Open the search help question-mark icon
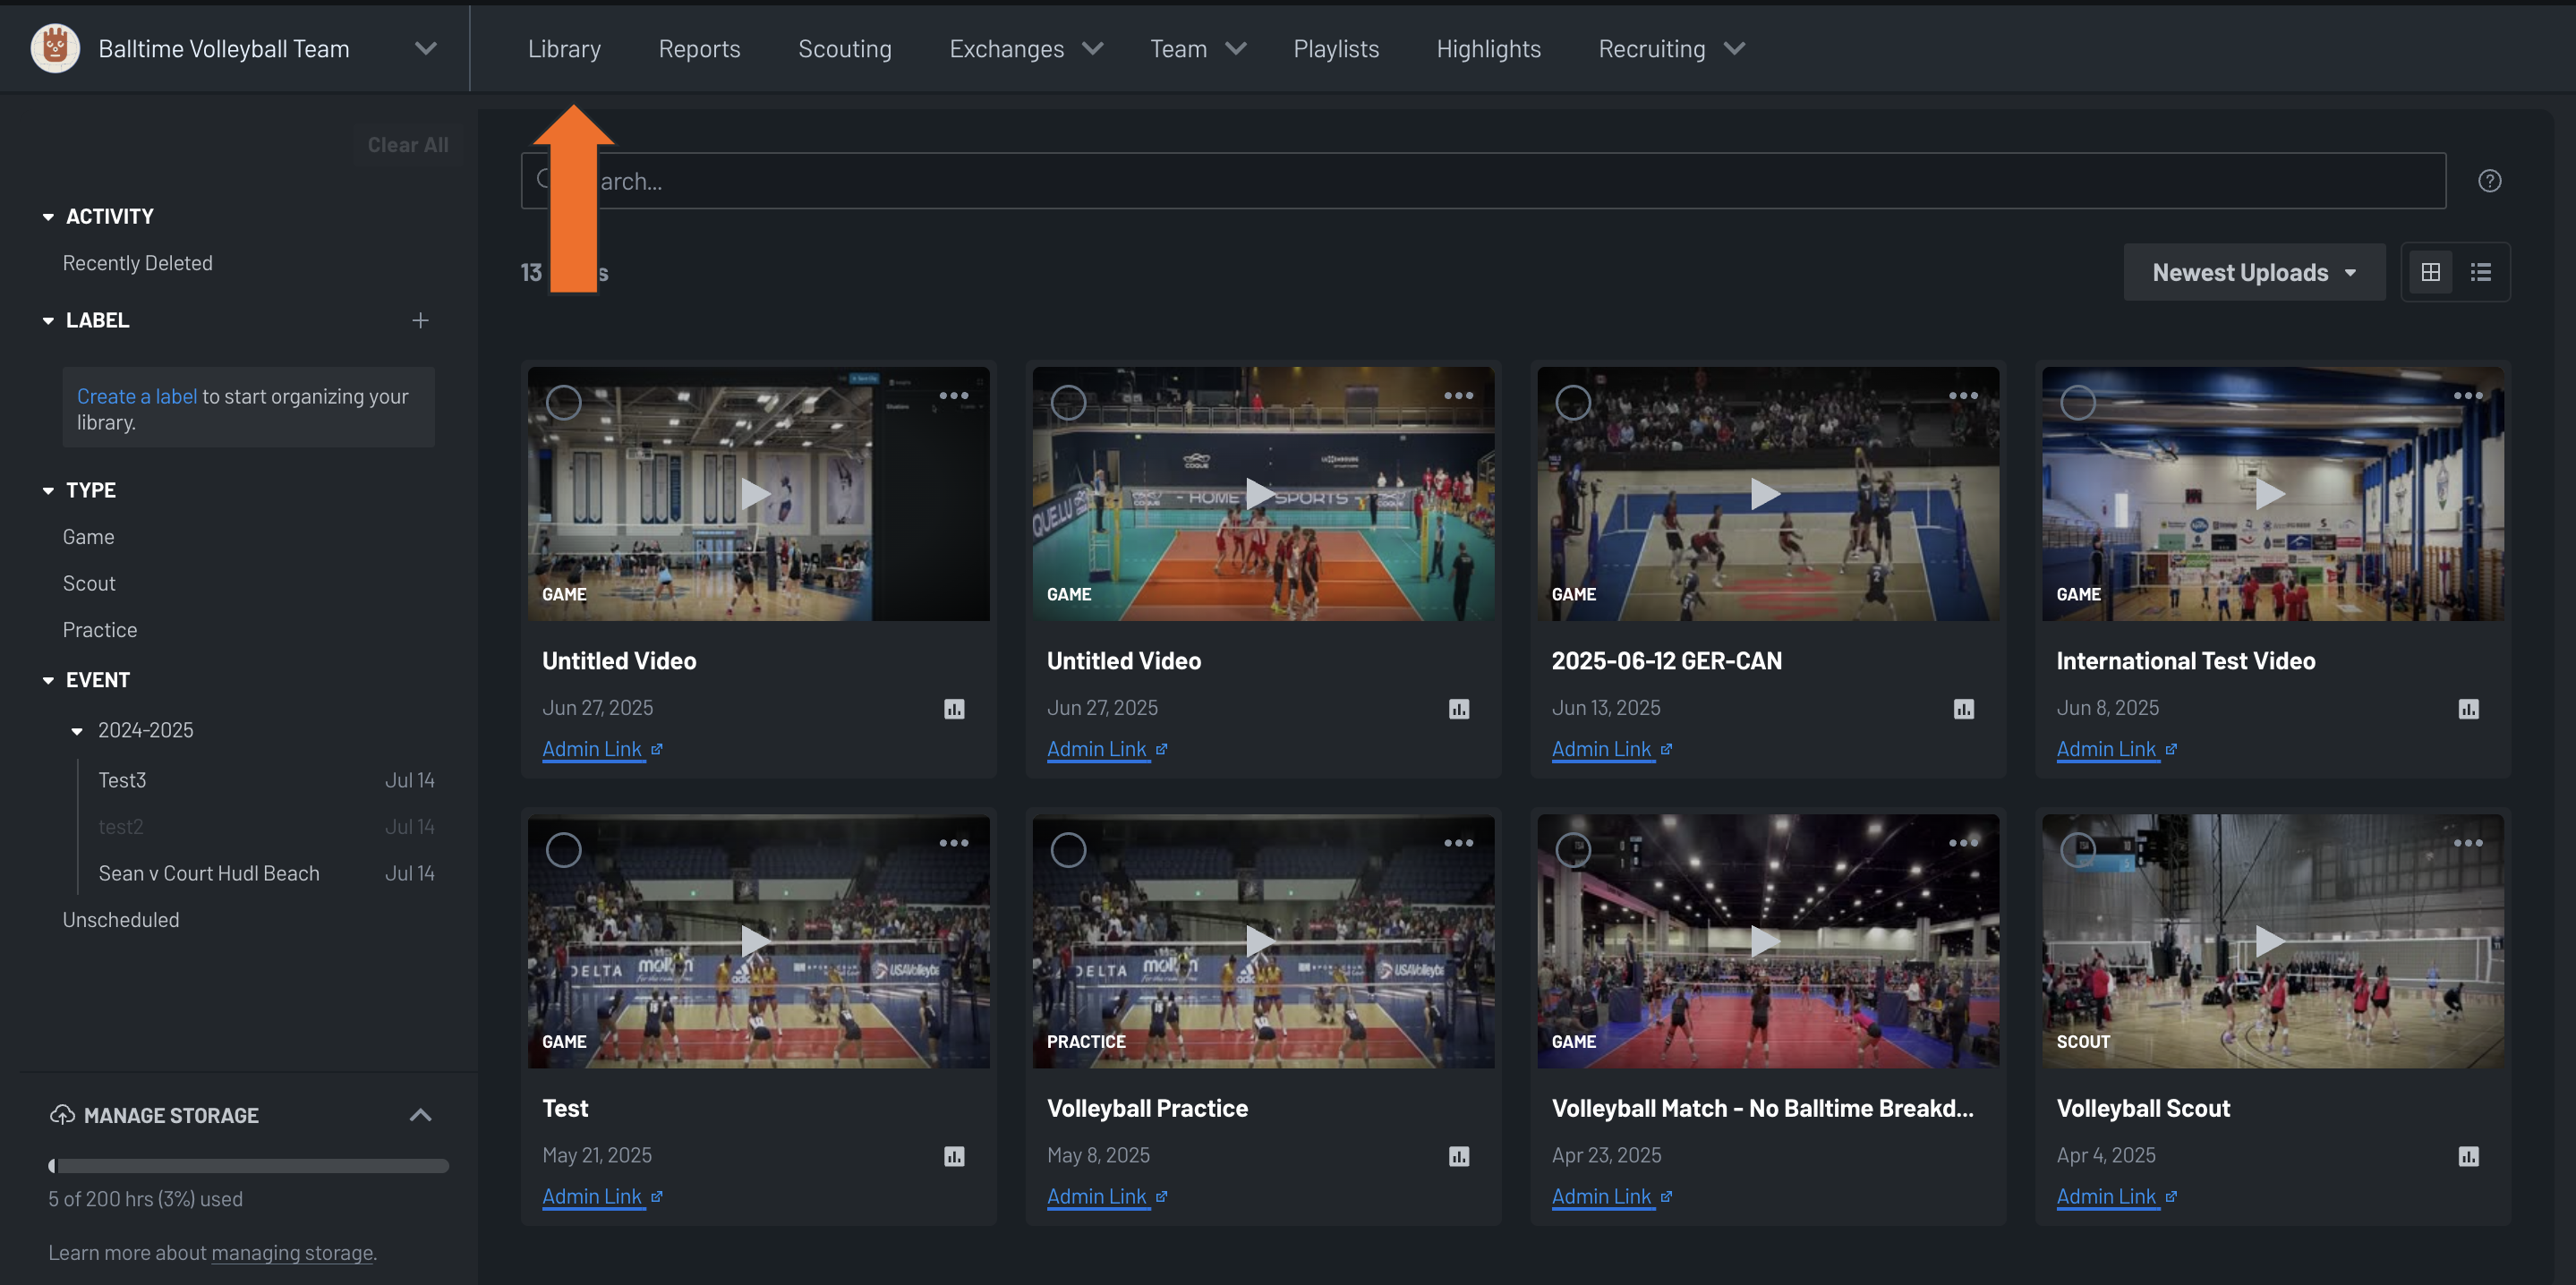The height and width of the screenshot is (1285, 2576). click(x=2489, y=181)
